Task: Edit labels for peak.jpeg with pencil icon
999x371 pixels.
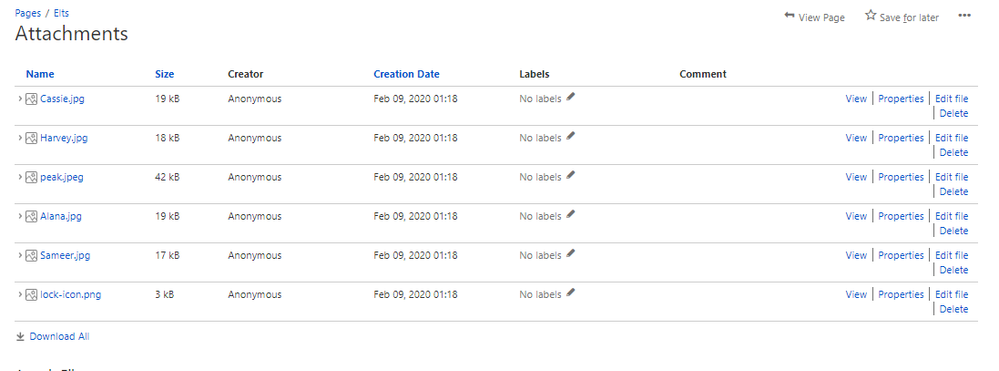Action: click(x=570, y=175)
